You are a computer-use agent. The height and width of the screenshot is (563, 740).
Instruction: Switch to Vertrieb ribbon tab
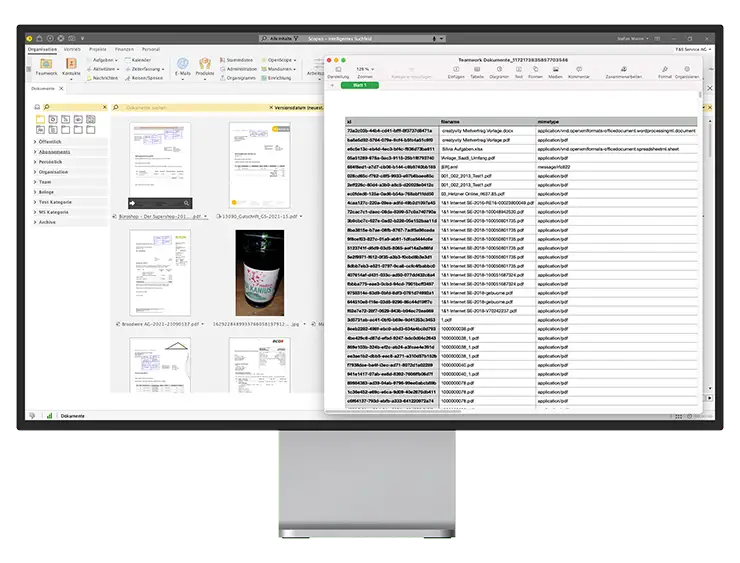[72, 49]
